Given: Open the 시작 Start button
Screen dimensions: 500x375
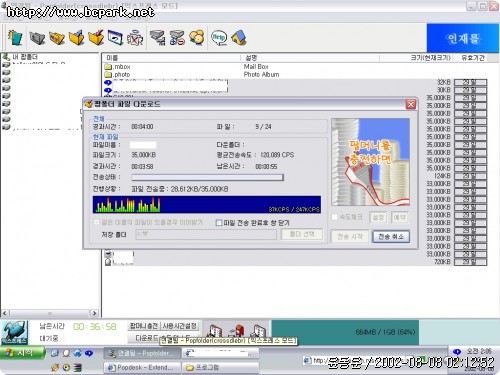Looking at the screenshot, I should [x=22, y=353].
